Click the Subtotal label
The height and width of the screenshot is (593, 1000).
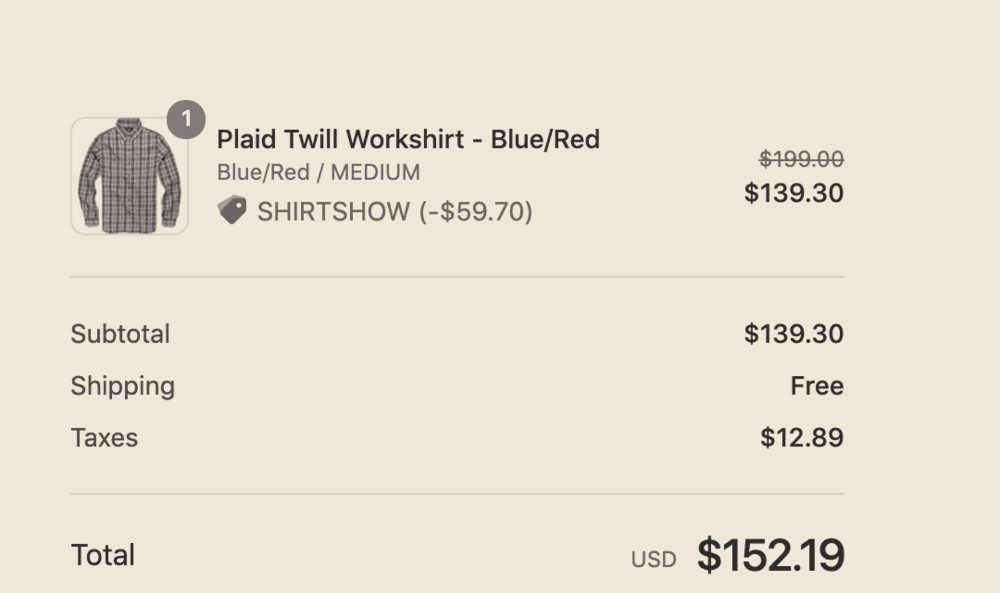120,334
